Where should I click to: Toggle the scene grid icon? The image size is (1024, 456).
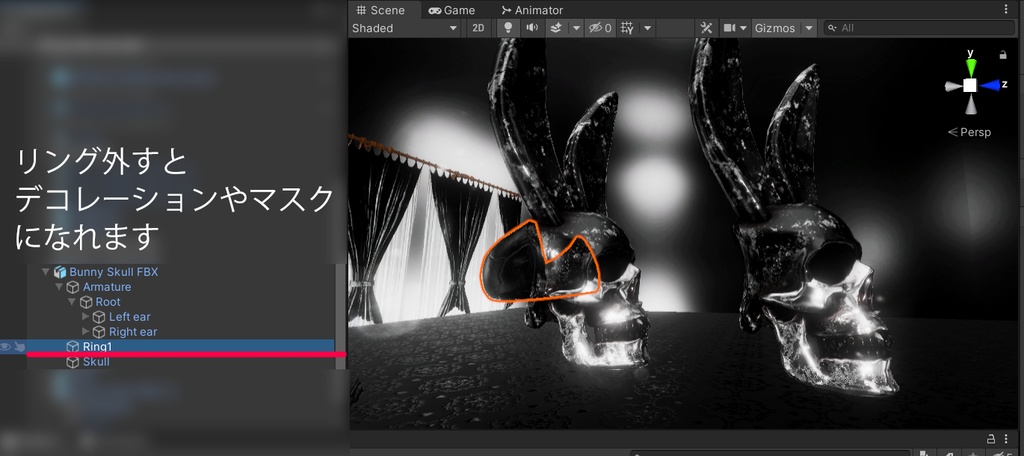click(628, 28)
